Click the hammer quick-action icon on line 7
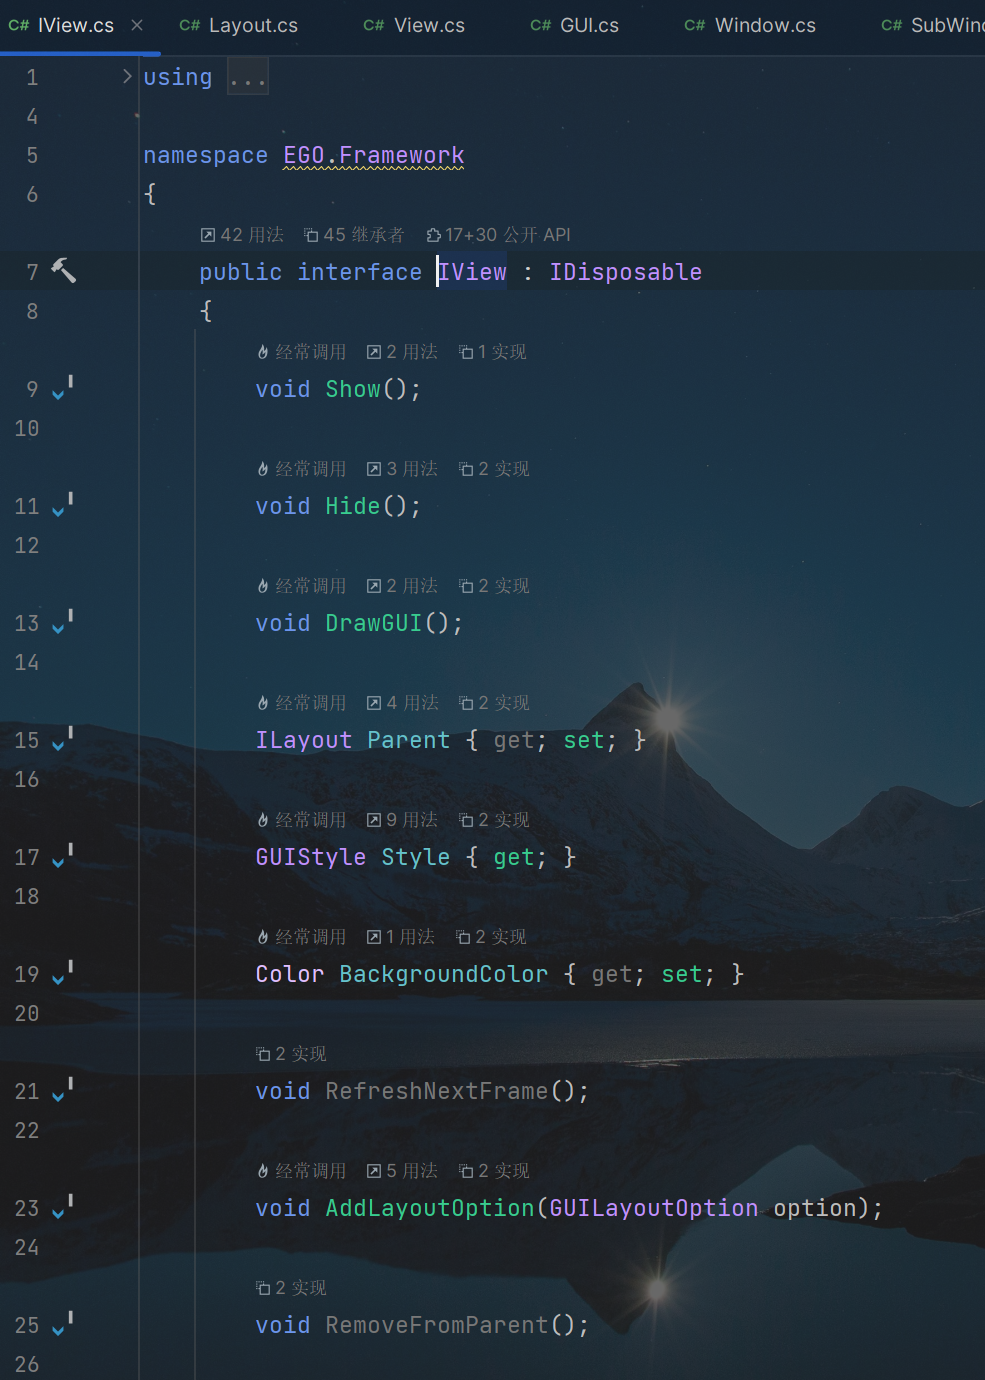The image size is (985, 1380). click(x=64, y=270)
